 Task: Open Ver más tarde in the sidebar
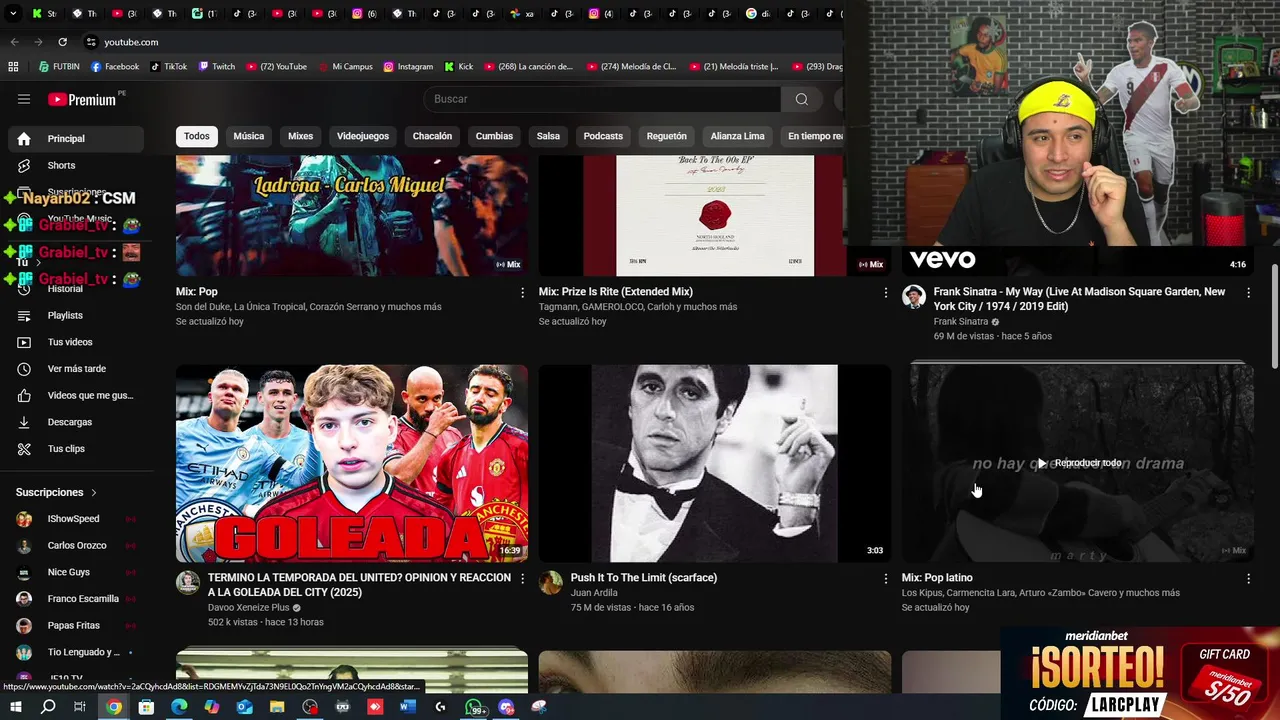tap(76, 369)
